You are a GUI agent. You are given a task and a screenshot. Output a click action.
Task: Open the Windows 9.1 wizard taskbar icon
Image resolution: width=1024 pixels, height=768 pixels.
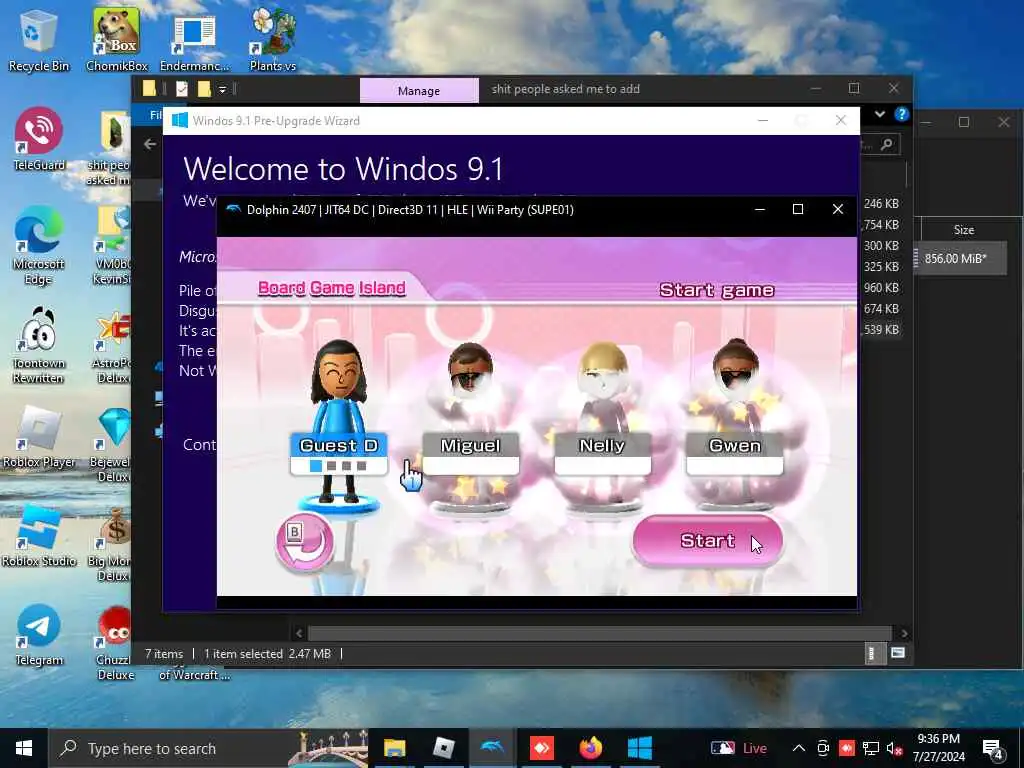click(639, 748)
